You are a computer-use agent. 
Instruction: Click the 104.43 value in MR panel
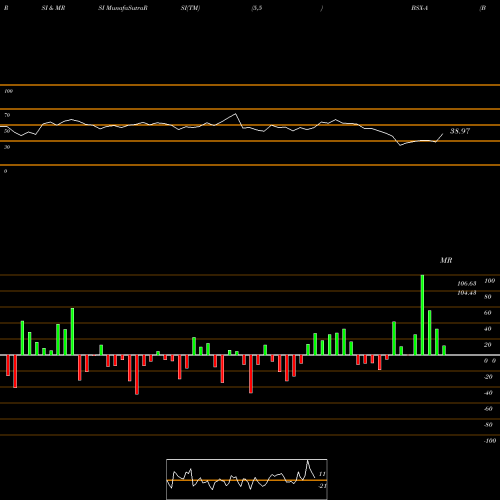[x=467, y=293]
